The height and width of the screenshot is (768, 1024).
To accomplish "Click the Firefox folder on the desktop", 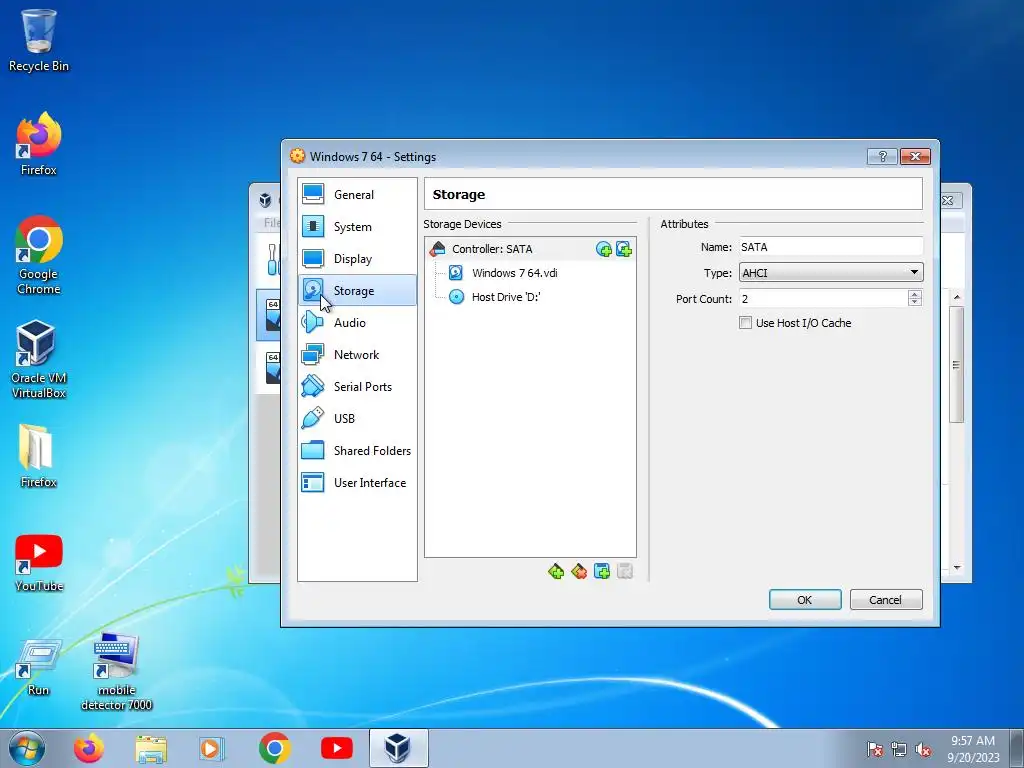I will pos(39,456).
